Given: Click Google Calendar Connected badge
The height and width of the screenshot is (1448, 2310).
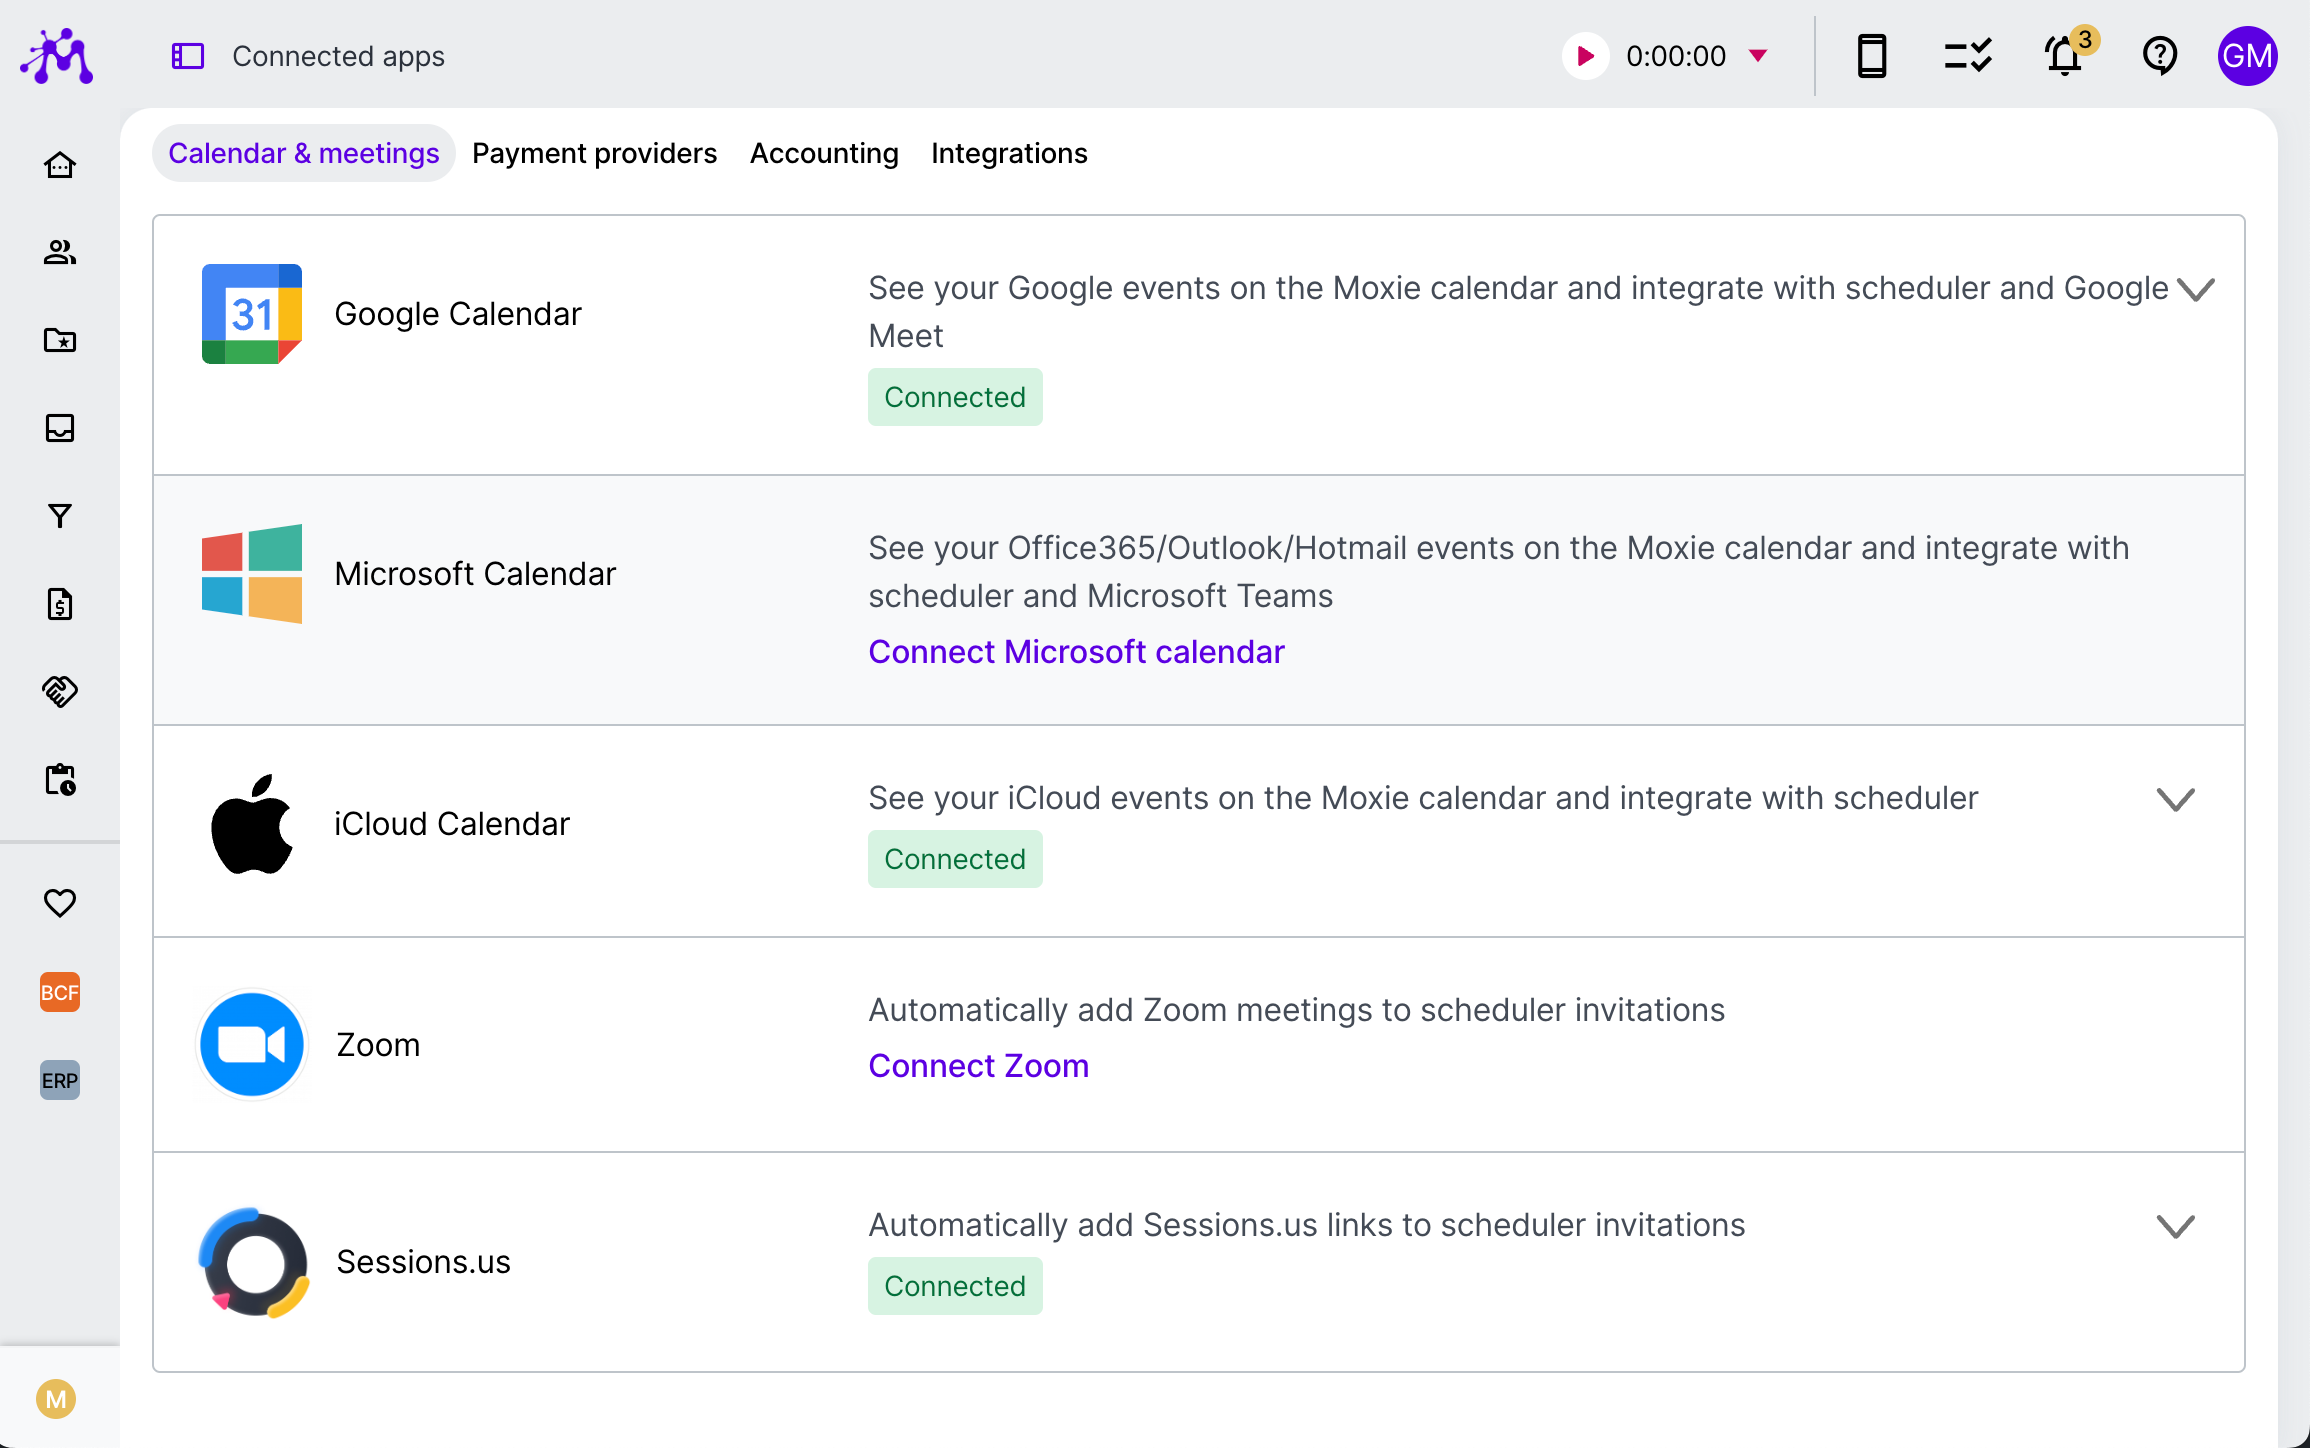Looking at the screenshot, I should 955,397.
